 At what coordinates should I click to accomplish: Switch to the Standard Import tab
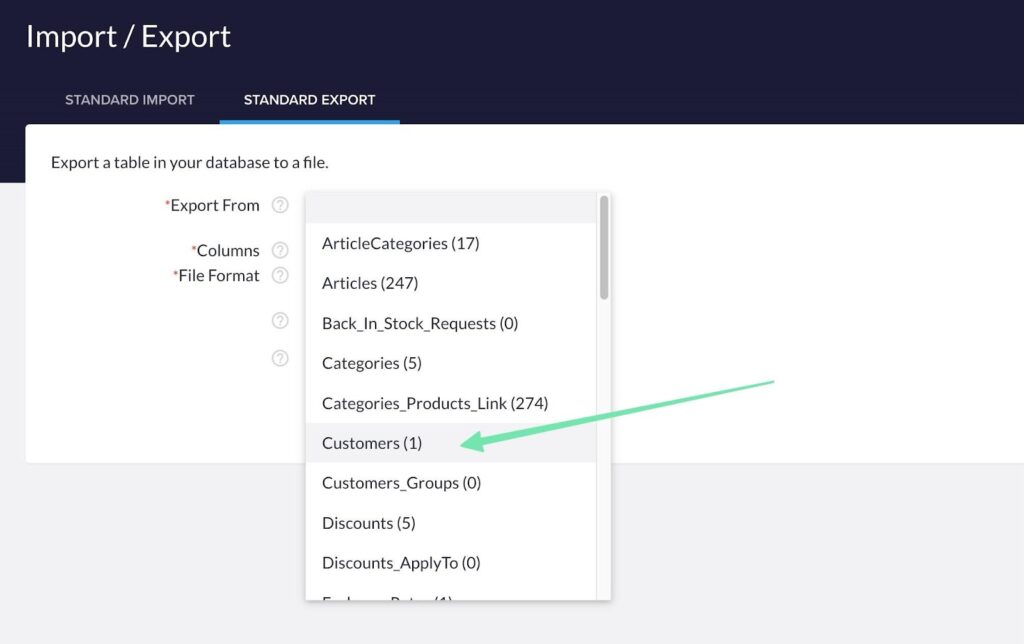(x=130, y=100)
